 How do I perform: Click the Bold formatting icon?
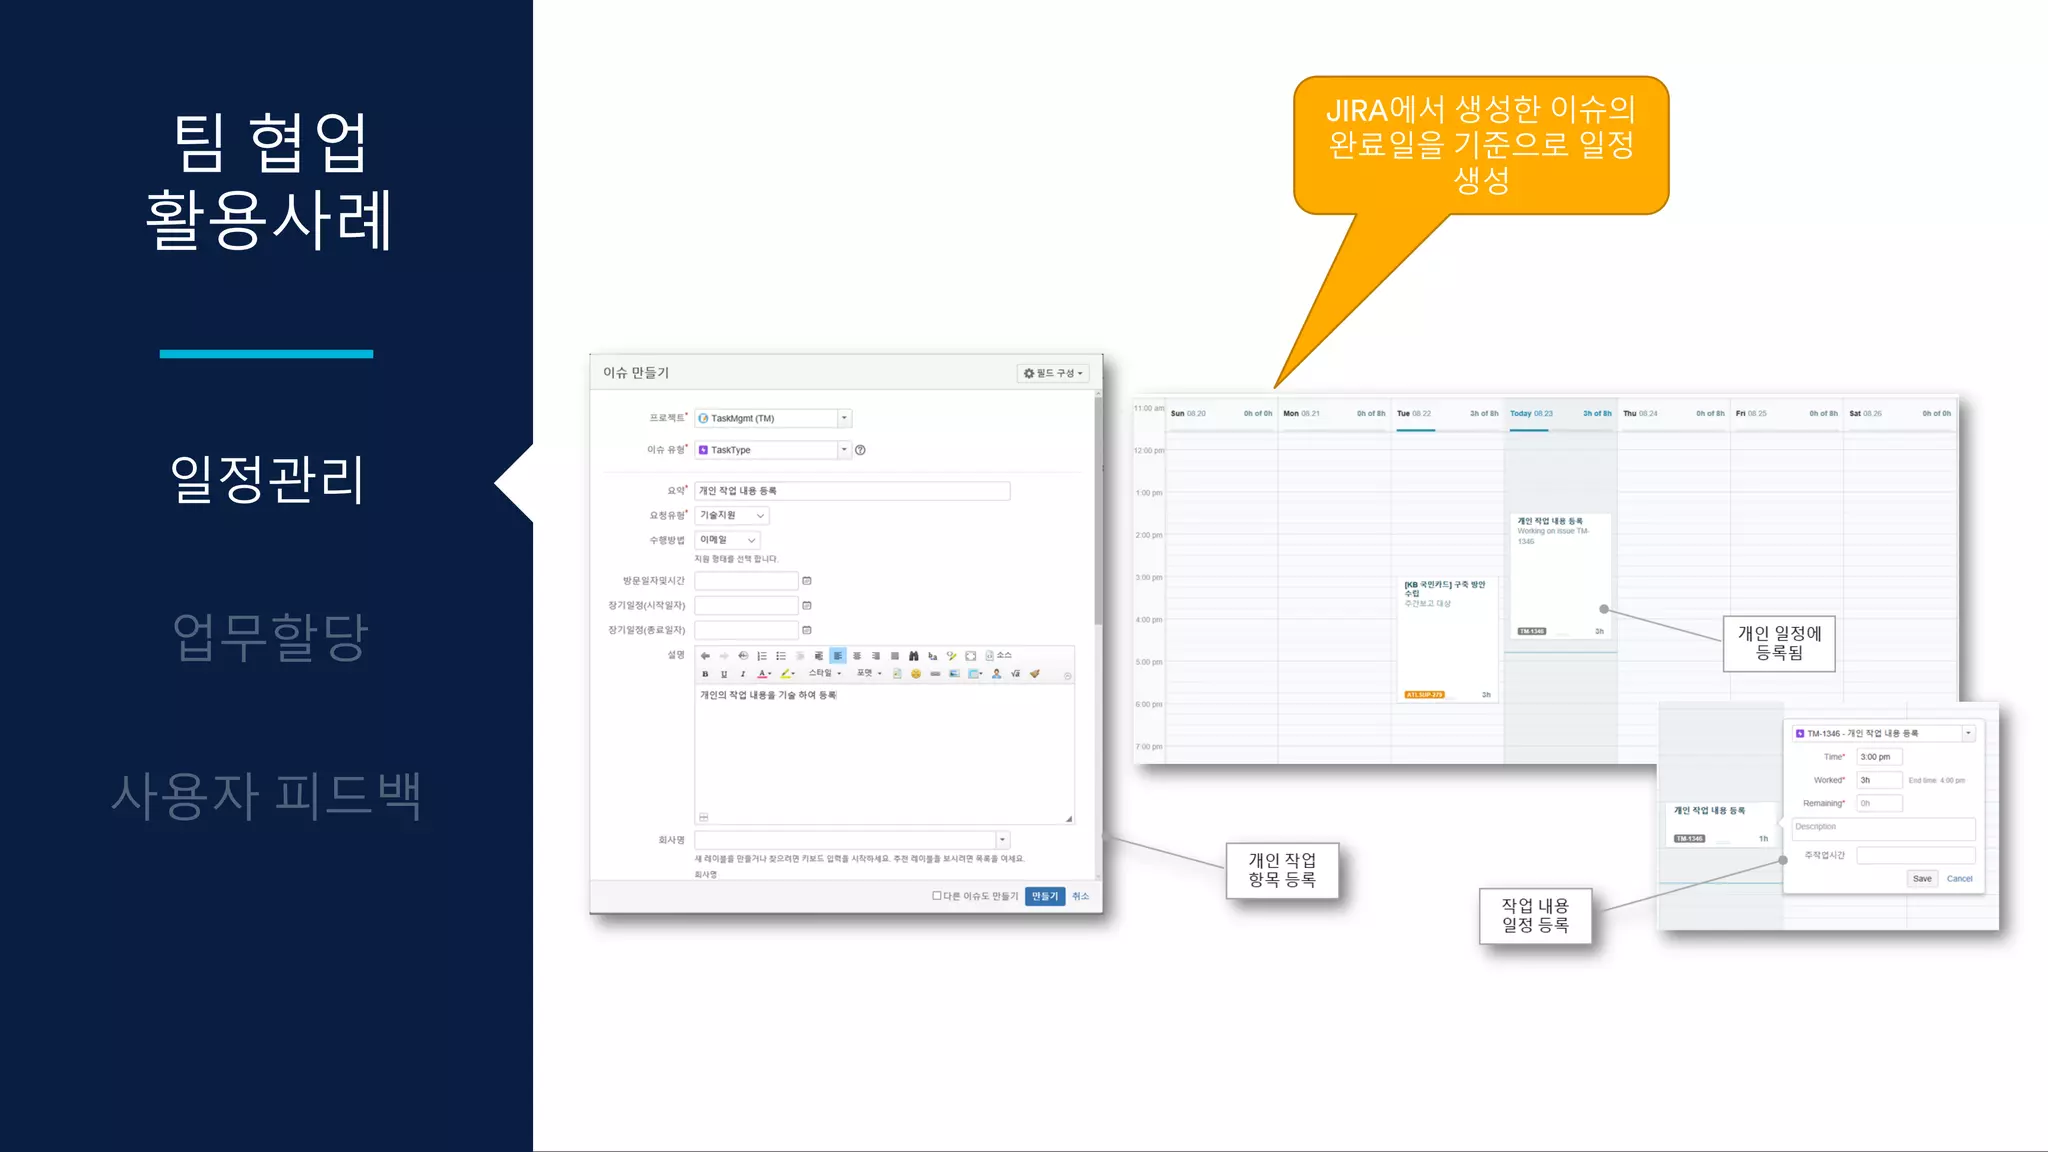tap(705, 674)
